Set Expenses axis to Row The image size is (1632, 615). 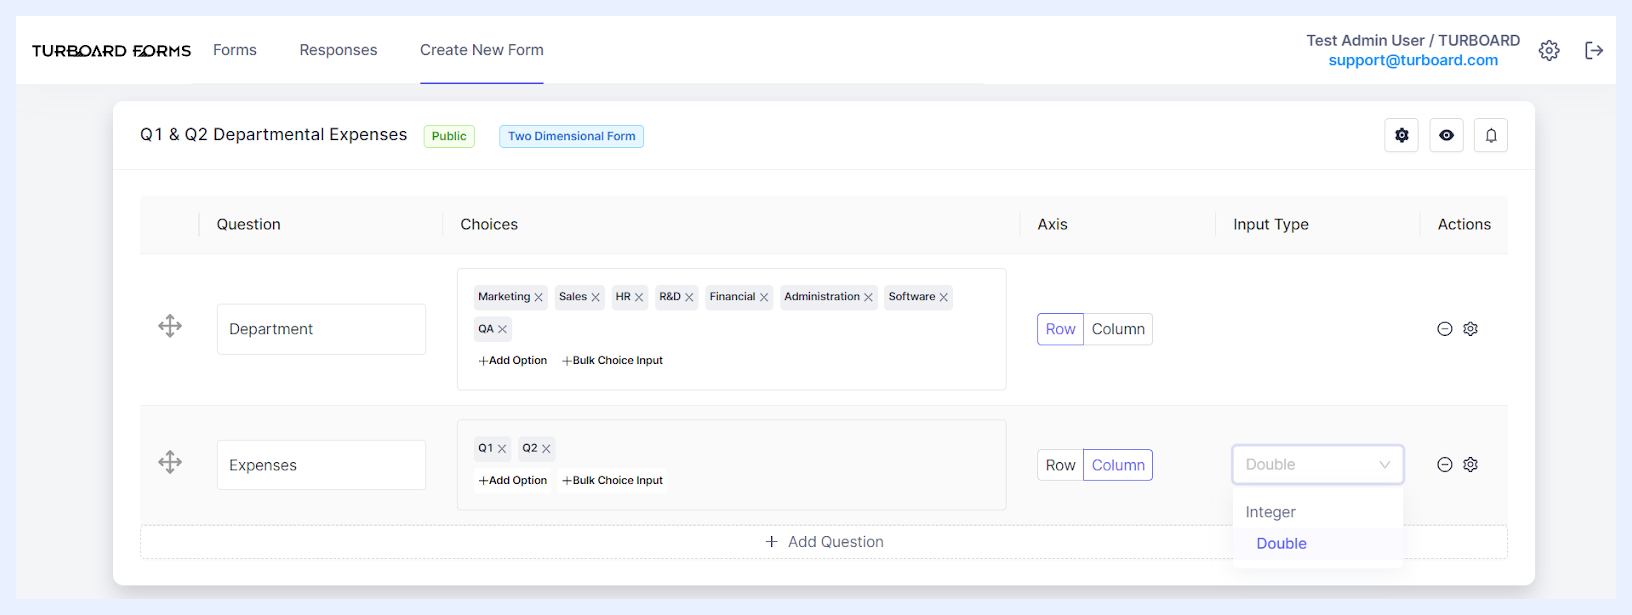tap(1060, 465)
